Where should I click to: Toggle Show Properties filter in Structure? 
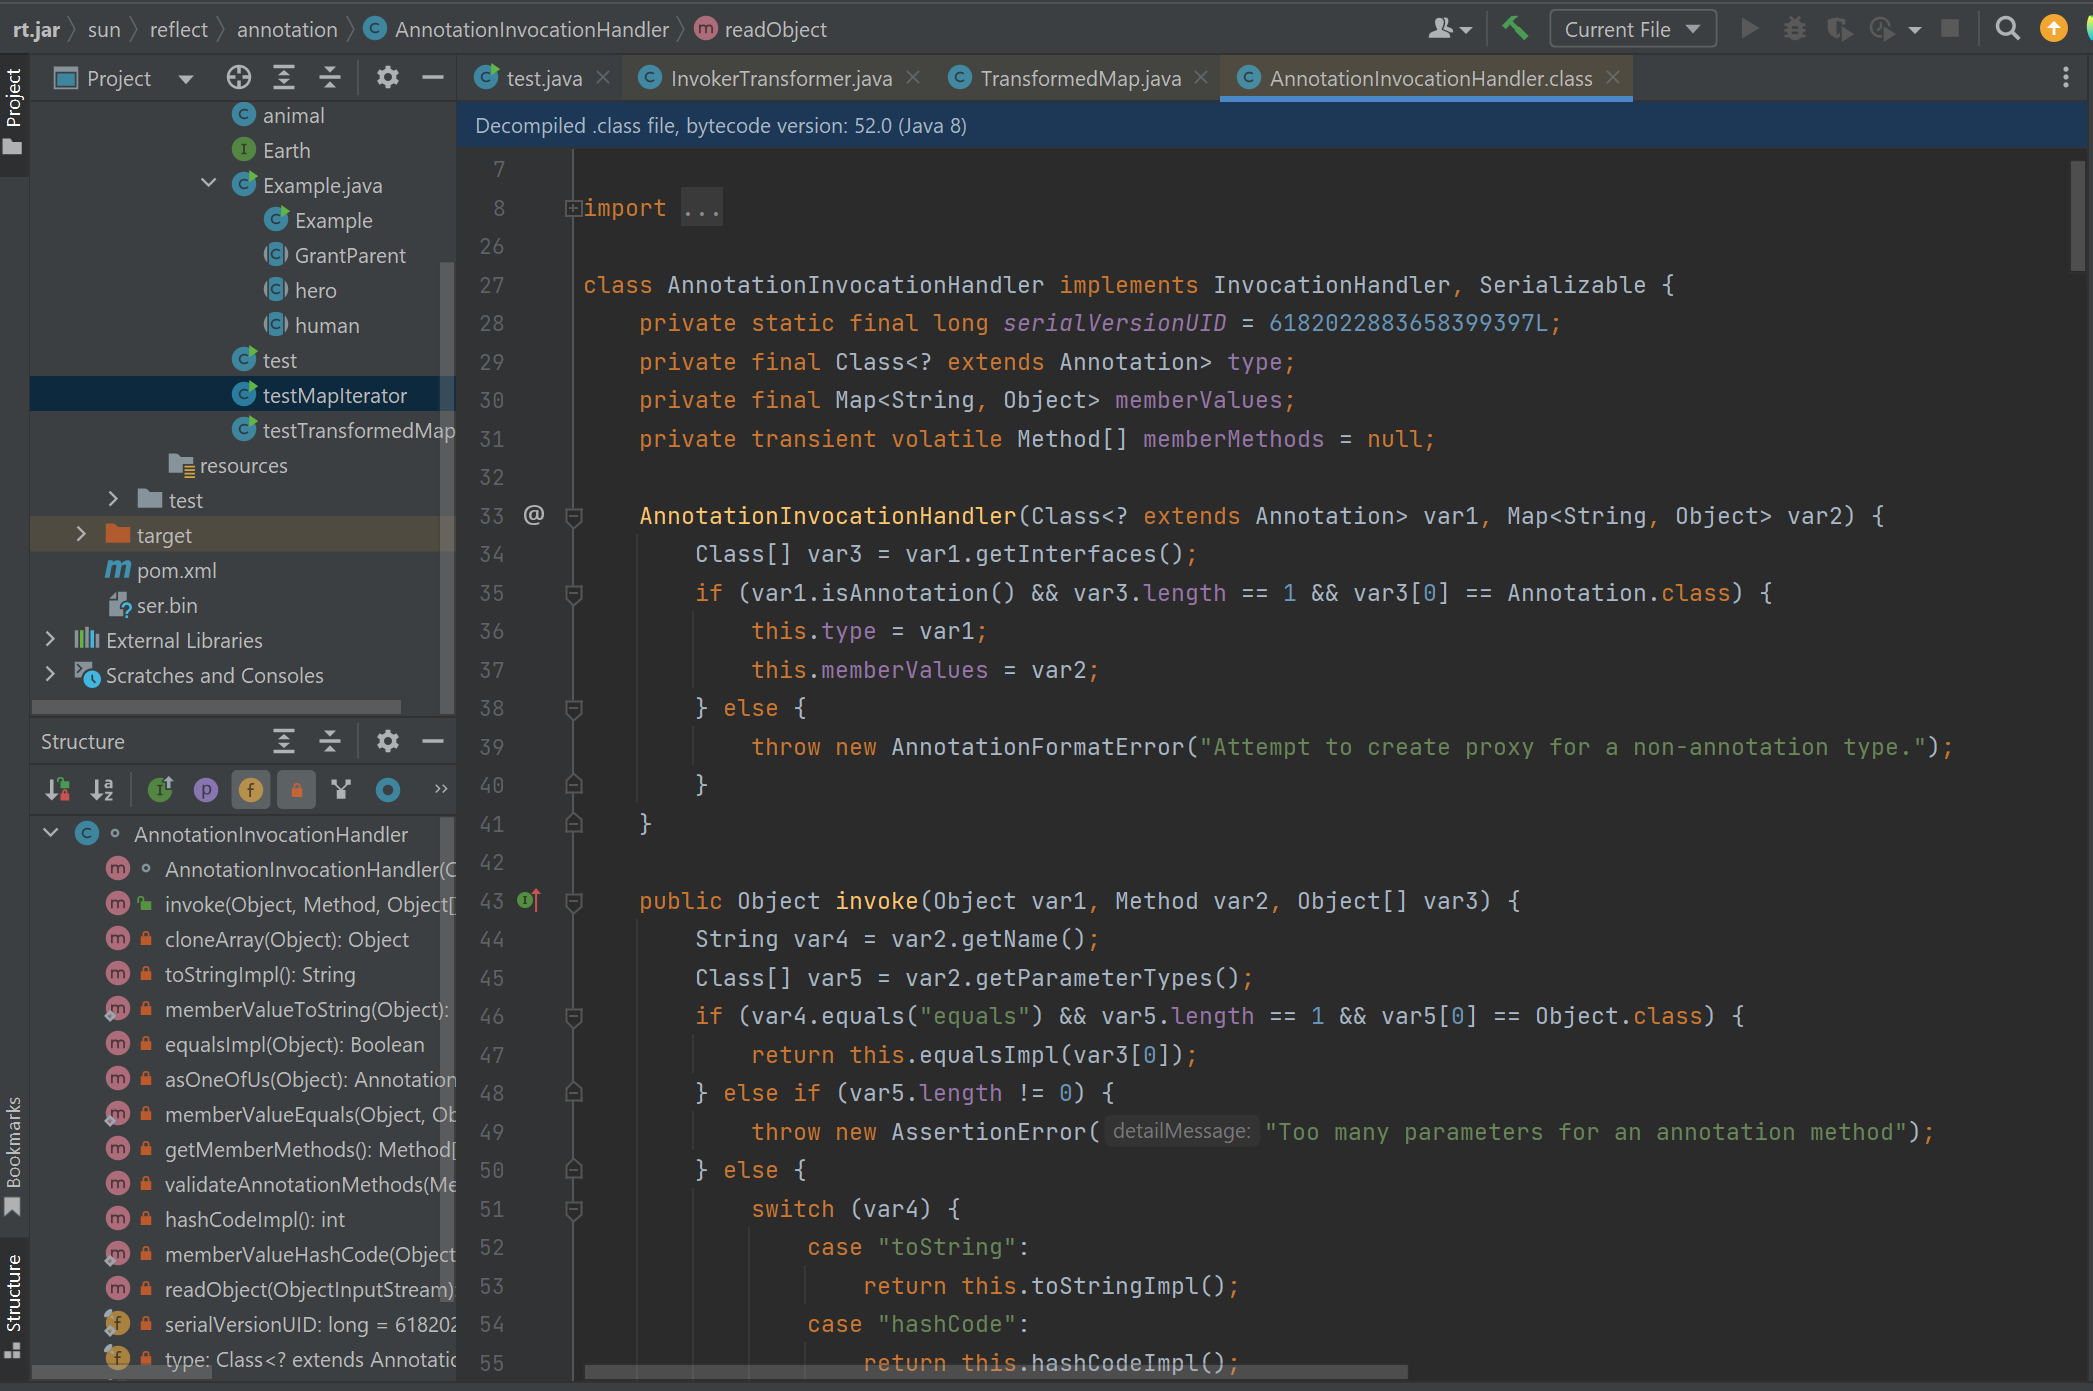pyautogui.click(x=206, y=790)
